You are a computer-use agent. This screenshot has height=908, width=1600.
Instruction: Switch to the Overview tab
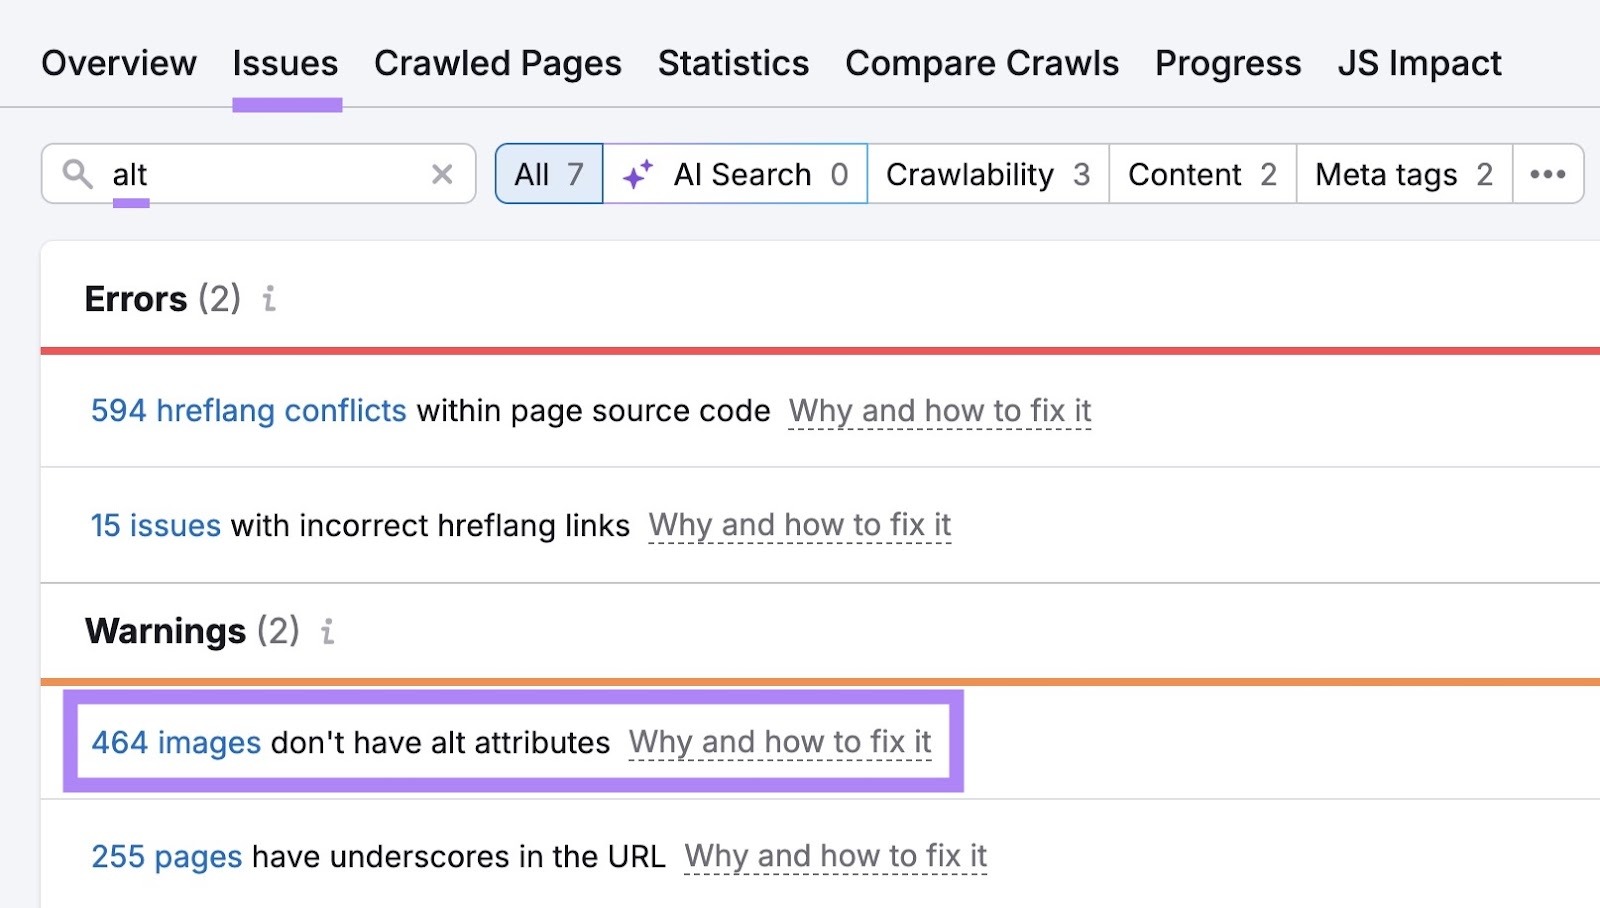click(x=118, y=62)
